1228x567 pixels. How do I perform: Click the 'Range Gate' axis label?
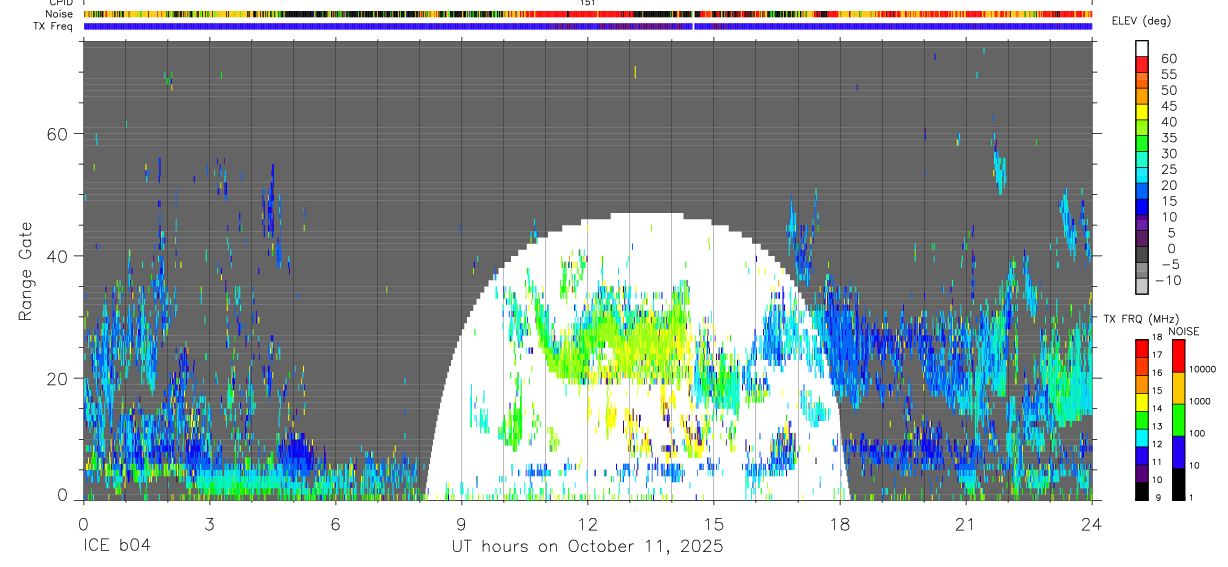(27, 271)
